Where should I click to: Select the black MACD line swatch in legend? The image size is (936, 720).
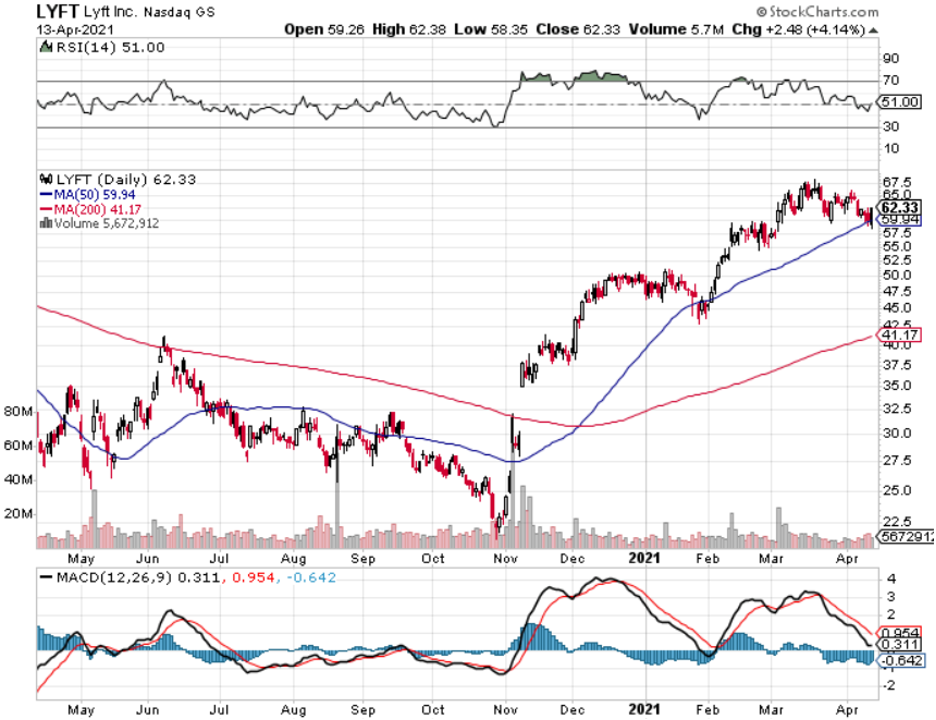(x=46, y=577)
